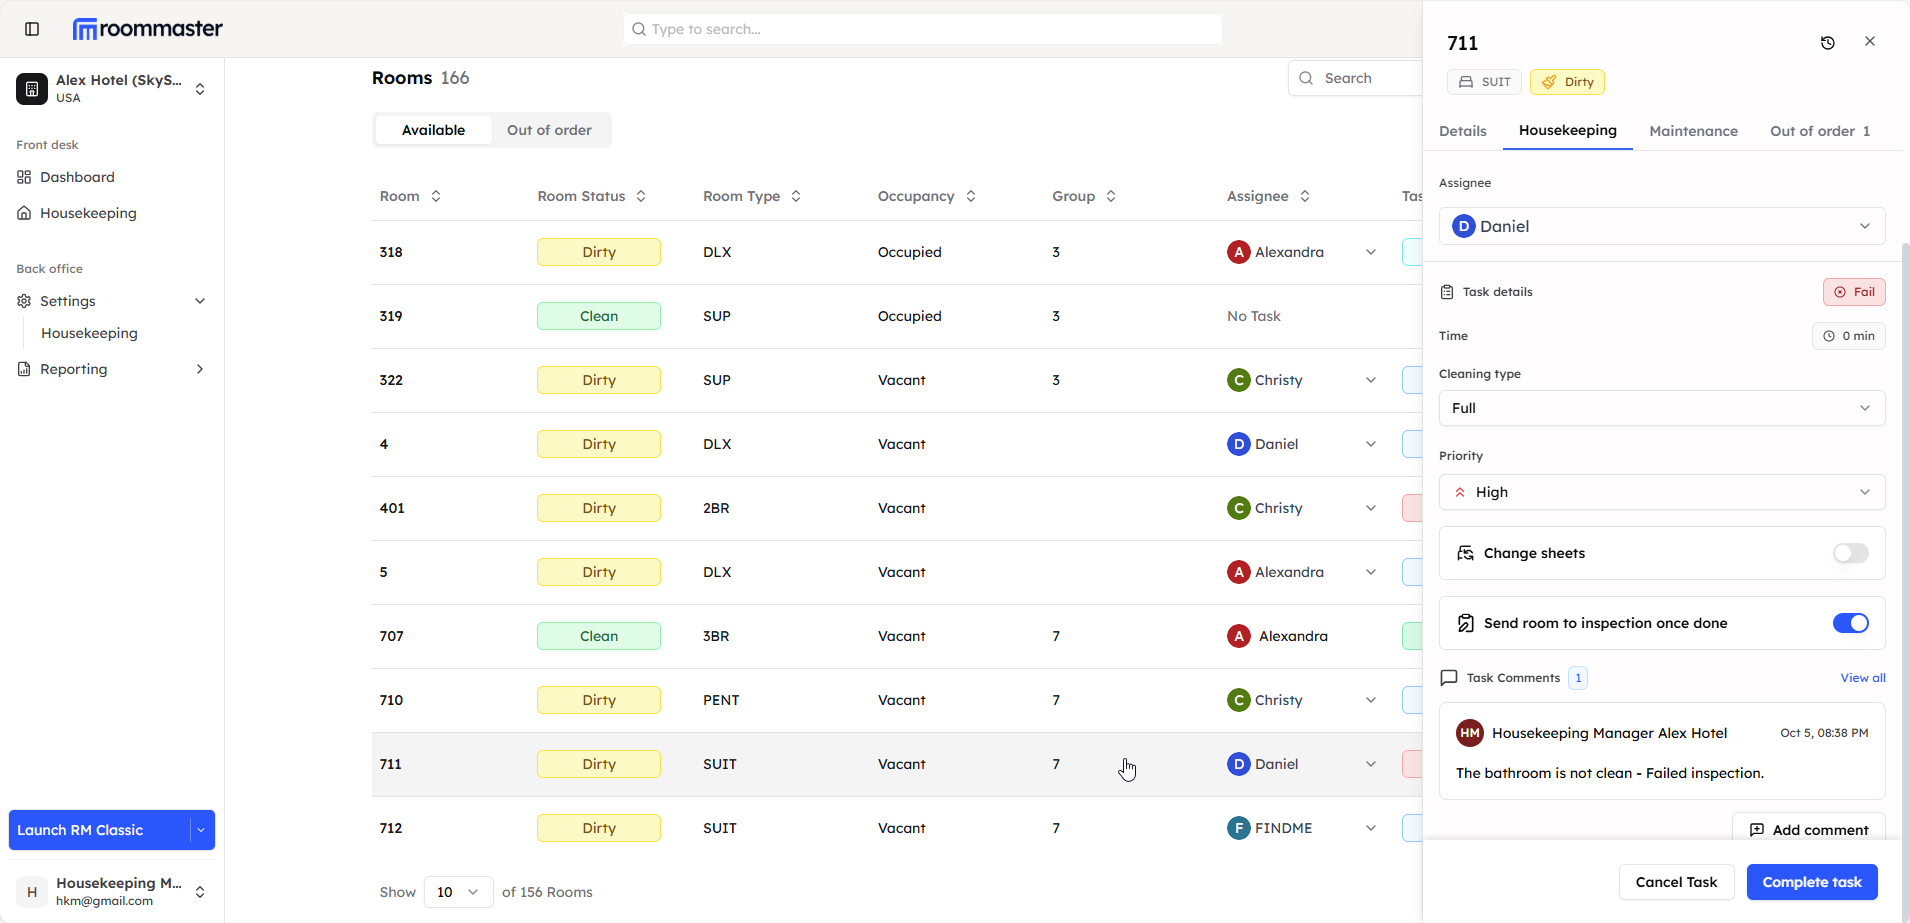This screenshot has height=923, width=1910.
Task: Sort by Occupancy column icon
Action: click(970, 196)
